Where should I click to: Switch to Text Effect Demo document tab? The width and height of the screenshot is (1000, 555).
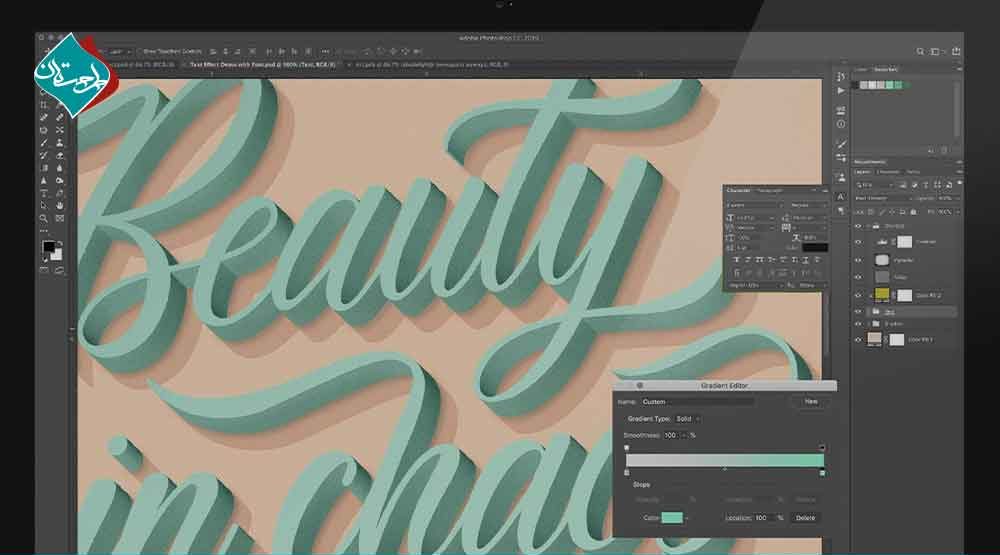tap(262, 64)
